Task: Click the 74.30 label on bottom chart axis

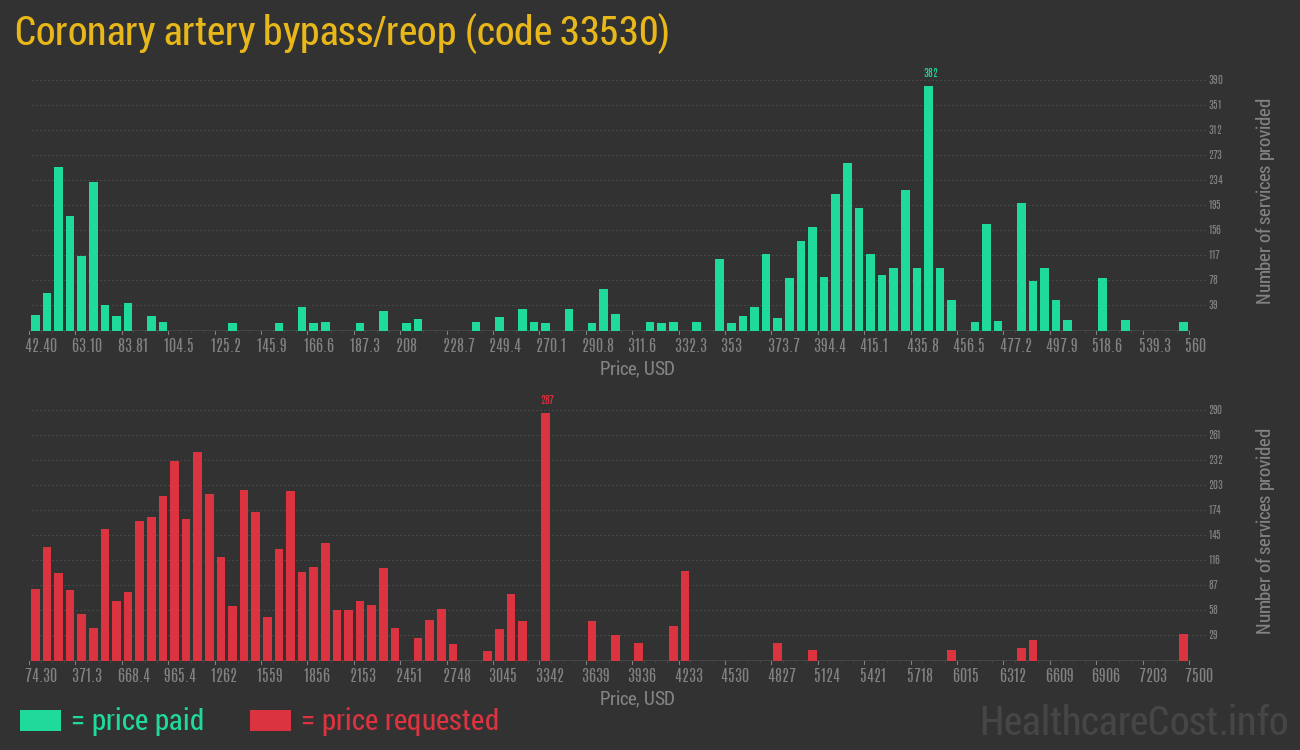Action: (x=41, y=676)
